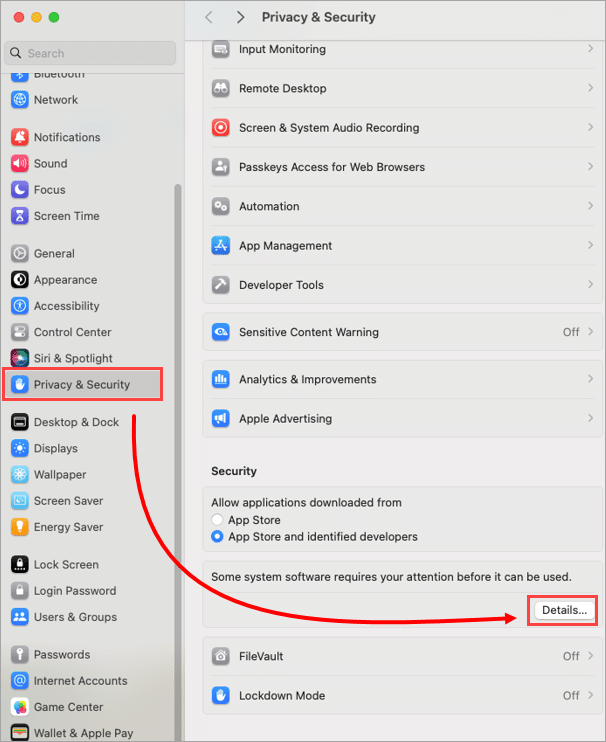Open the Remote Desktop row chevron
The image size is (606, 742).
tap(590, 88)
